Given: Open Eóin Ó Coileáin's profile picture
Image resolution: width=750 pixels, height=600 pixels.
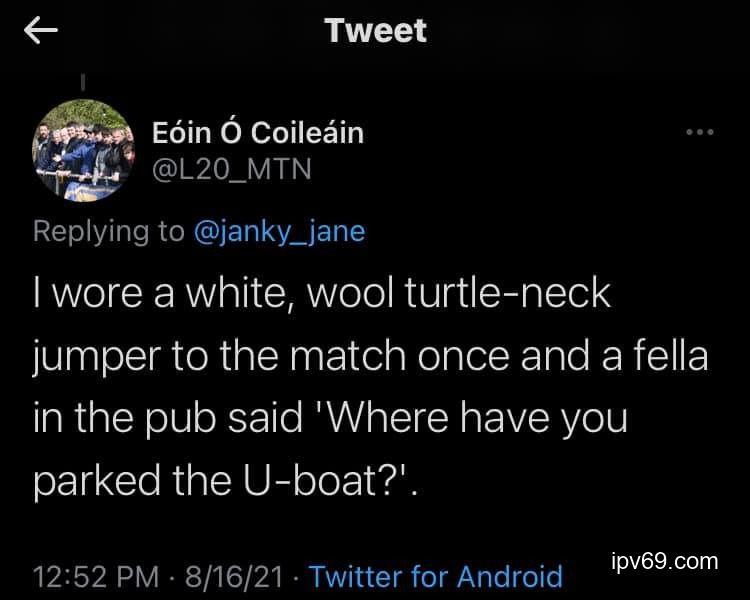Looking at the screenshot, I should (85, 148).
